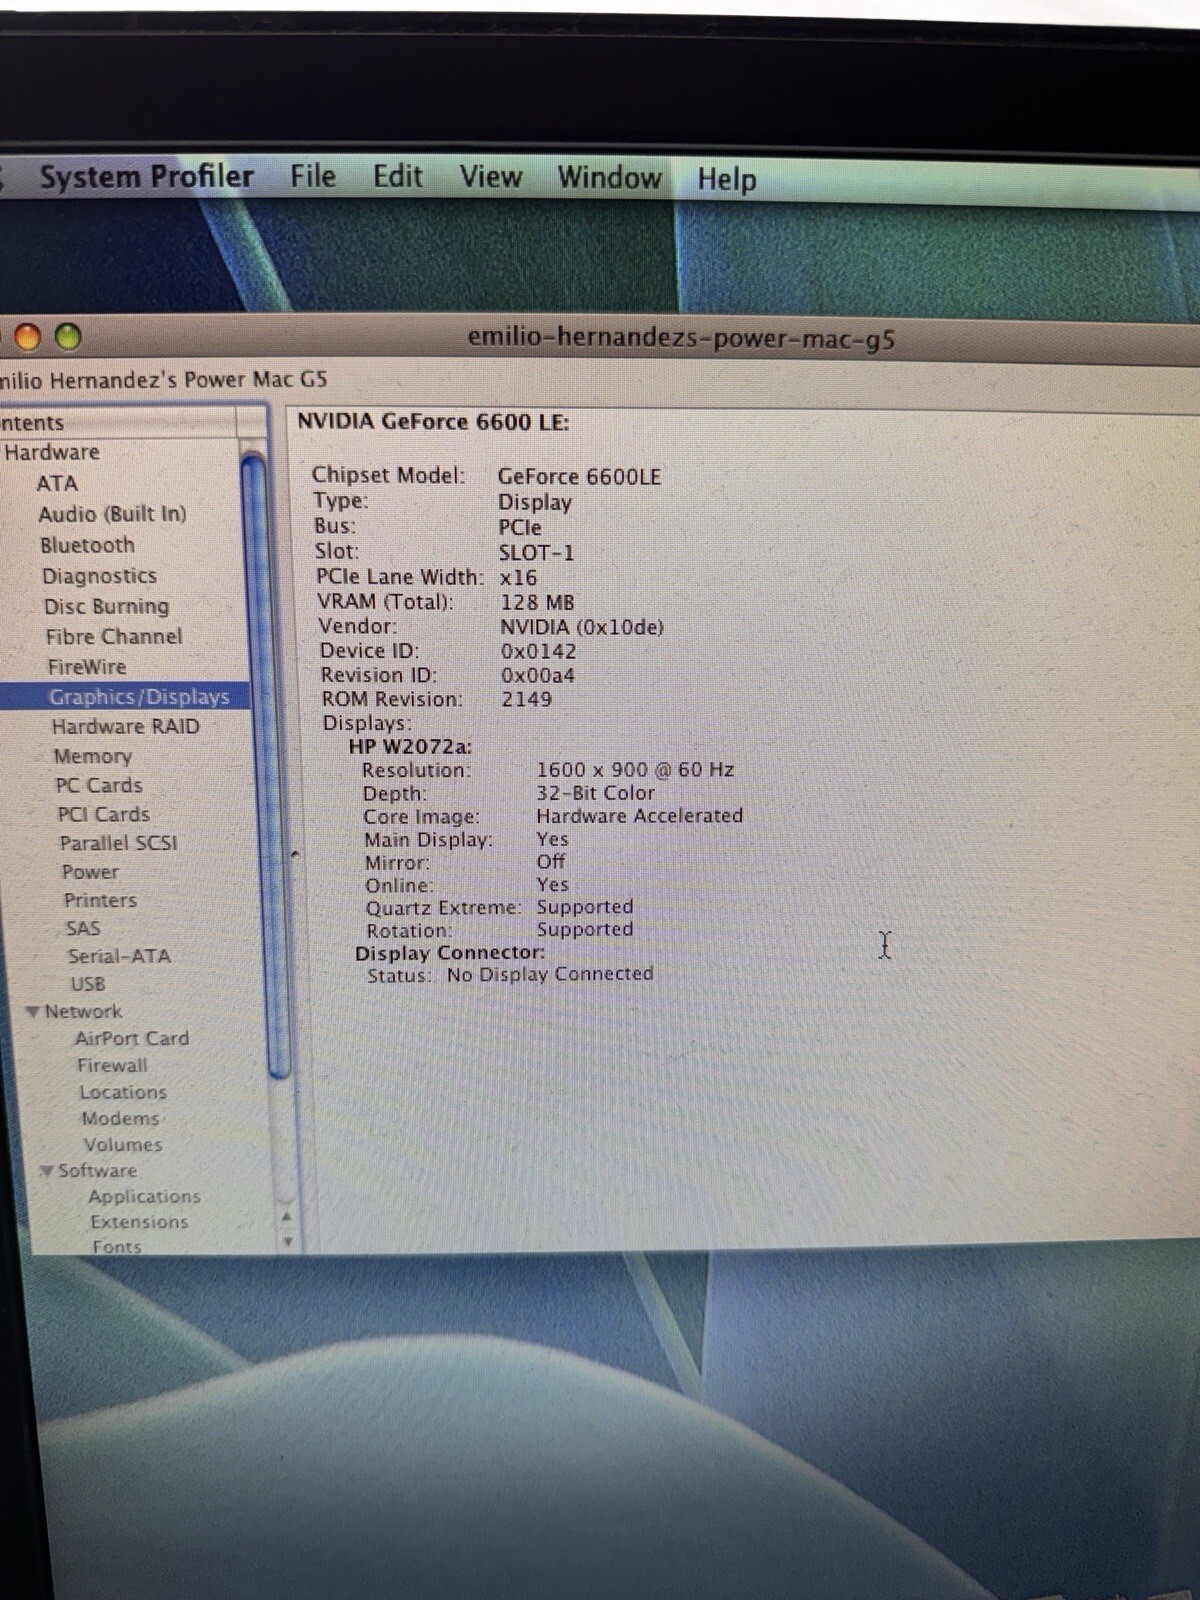Click Vendor value "NVIDIA (0x10de)"
Screen dimensions: 1200x1600
pyautogui.click(x=582, y=627)
